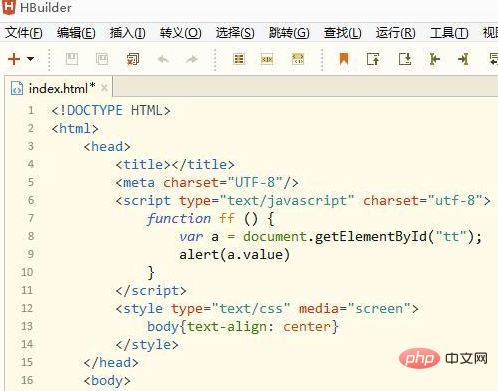Expand the New dropdown arrow
The image size is (498, 391).
(x=30, y=59)
